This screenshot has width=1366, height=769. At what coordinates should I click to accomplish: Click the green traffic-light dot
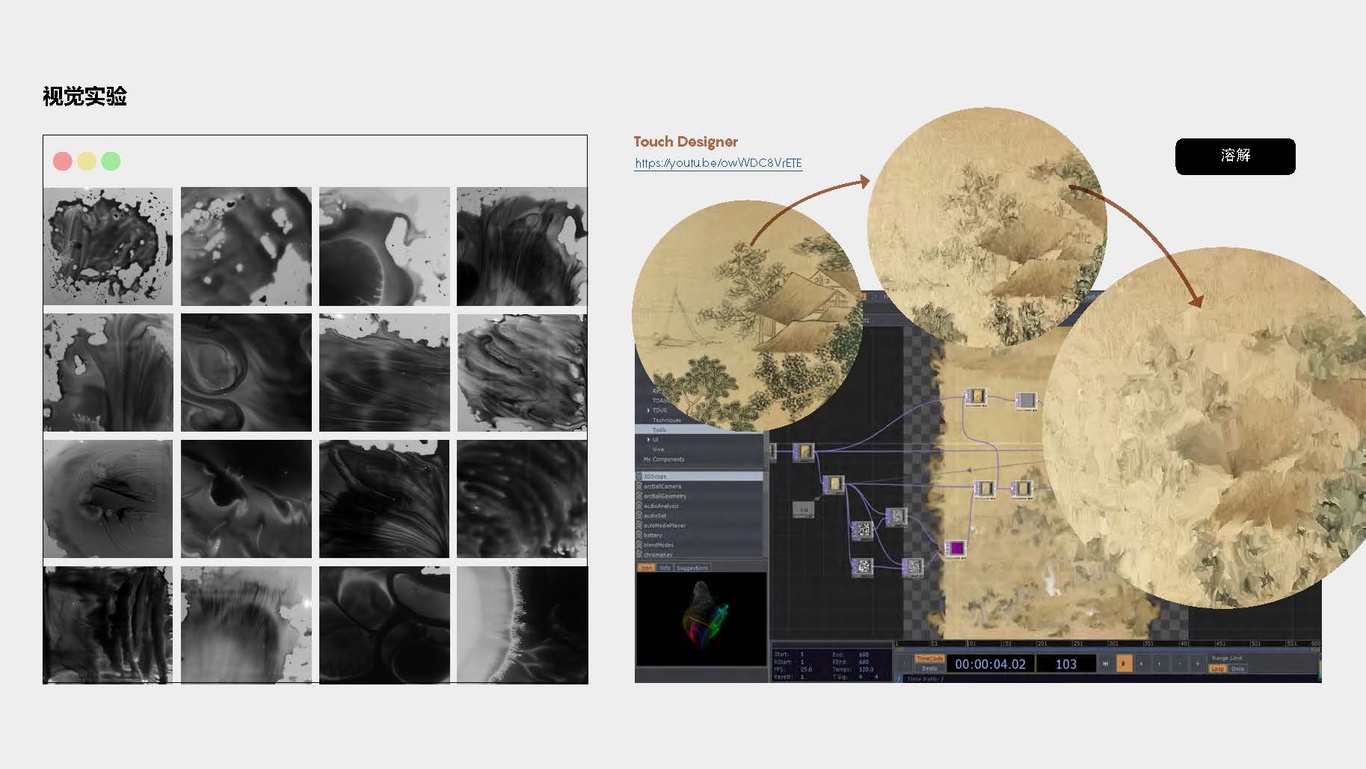tap(110, 161)
